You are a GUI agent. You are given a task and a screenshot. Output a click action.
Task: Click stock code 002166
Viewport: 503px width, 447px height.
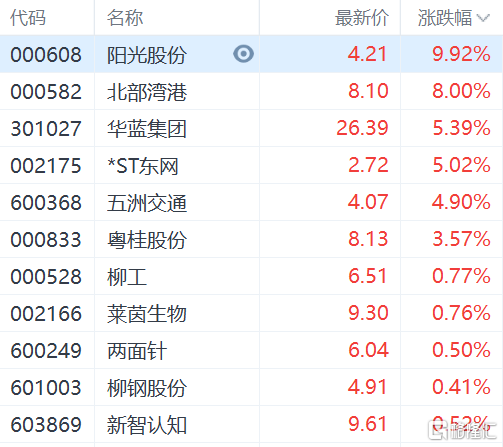(46, 314)
